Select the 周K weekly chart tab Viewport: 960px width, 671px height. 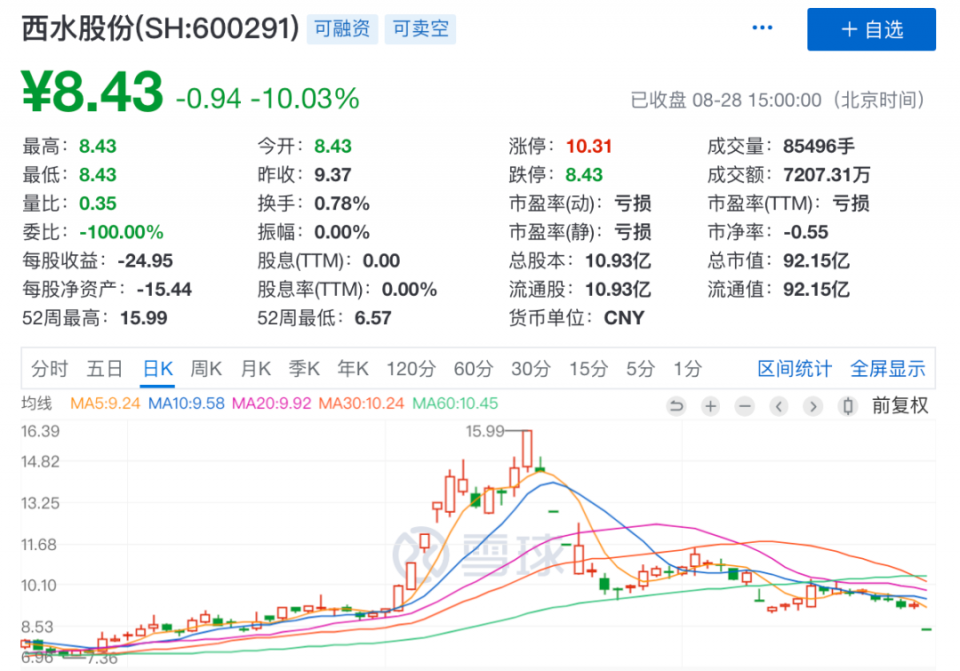point(206,369)
